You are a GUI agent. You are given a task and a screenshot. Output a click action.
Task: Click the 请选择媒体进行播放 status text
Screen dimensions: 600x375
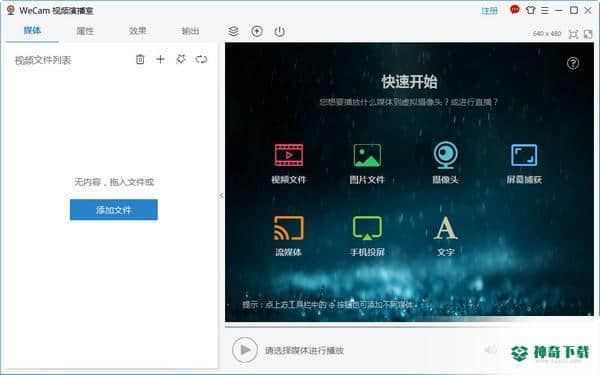tap(305, 350)
